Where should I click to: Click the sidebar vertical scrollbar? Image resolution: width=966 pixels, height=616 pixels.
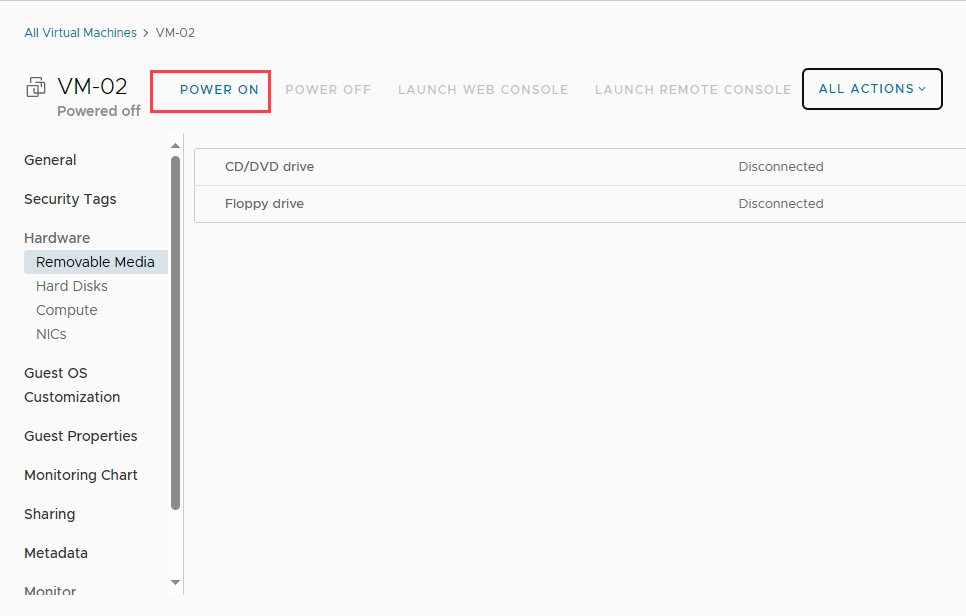pos(176,330)
